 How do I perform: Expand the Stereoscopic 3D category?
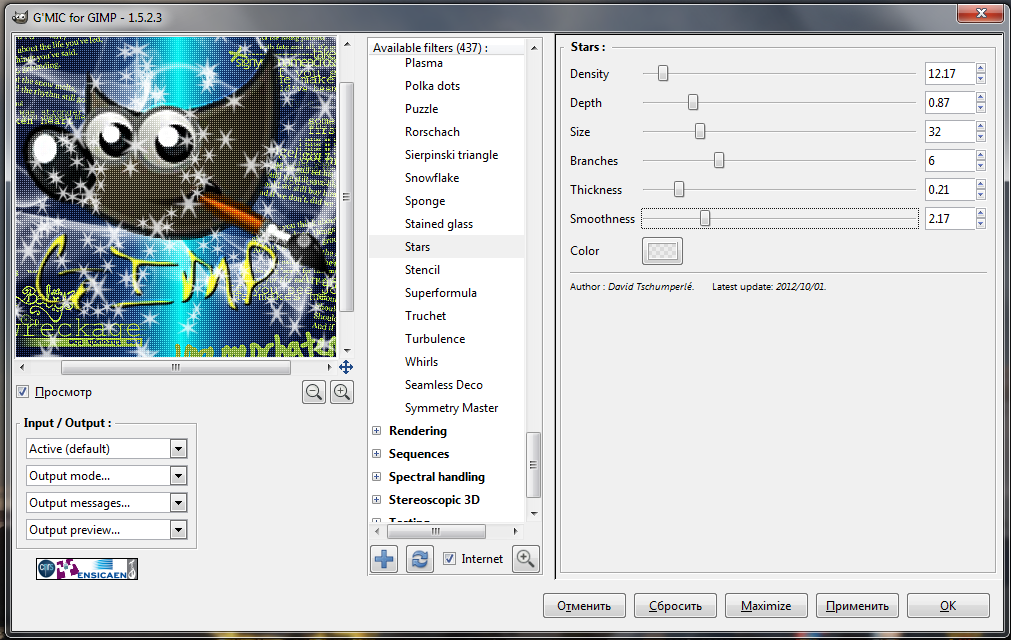click(377, 499)
